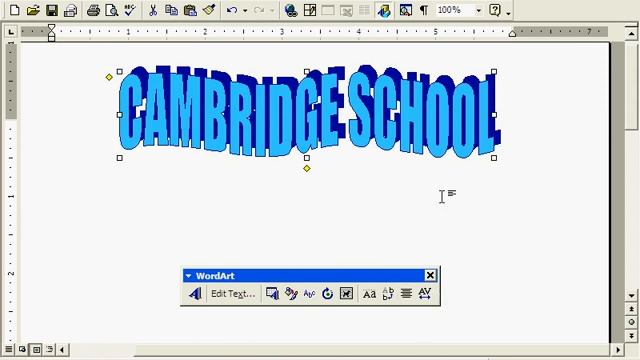
Task: Open Print Preview
Action: [x=111, y=10]
